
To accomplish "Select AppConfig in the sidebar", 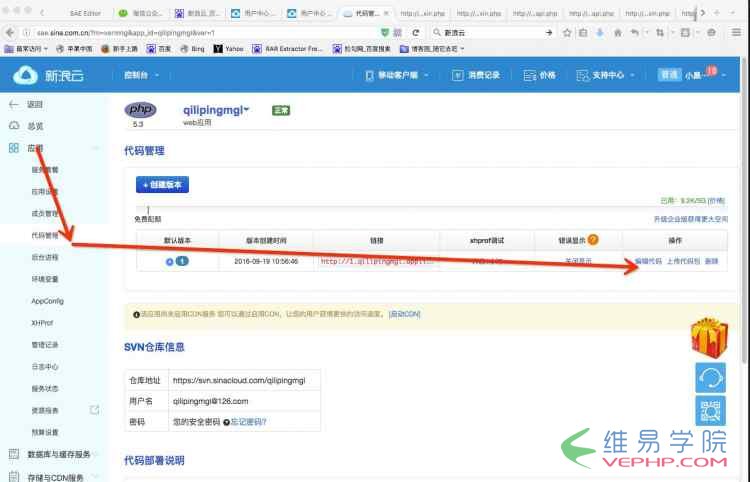I will point(47,301).
